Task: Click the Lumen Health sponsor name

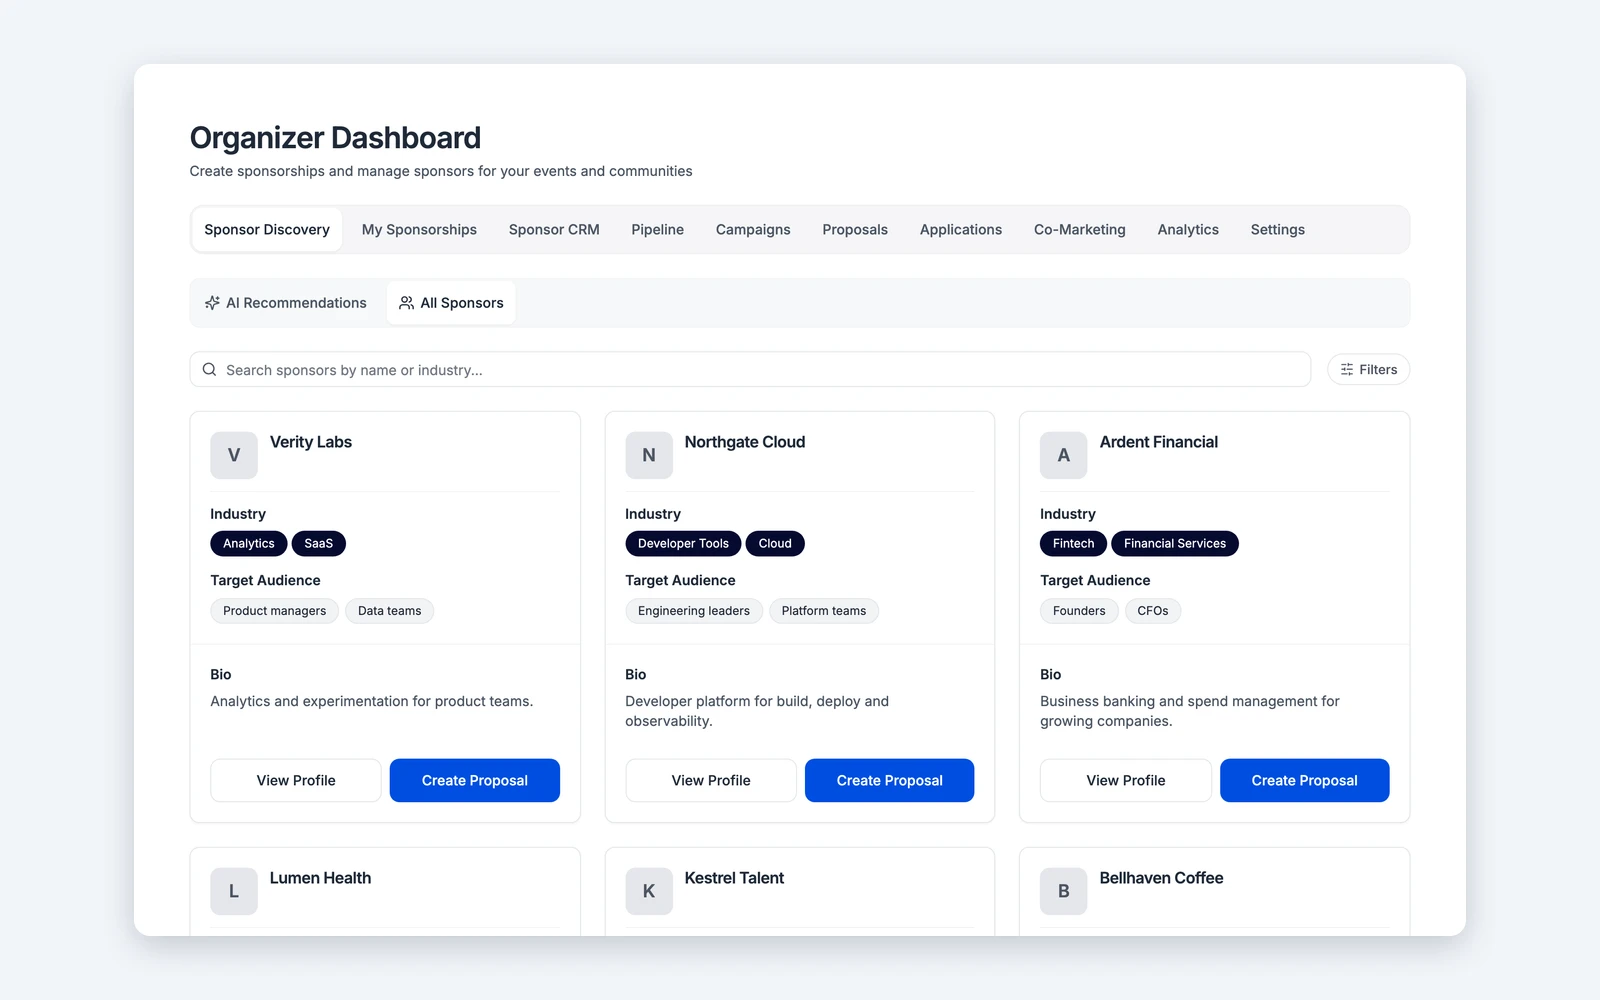Action: pos(320,878)
